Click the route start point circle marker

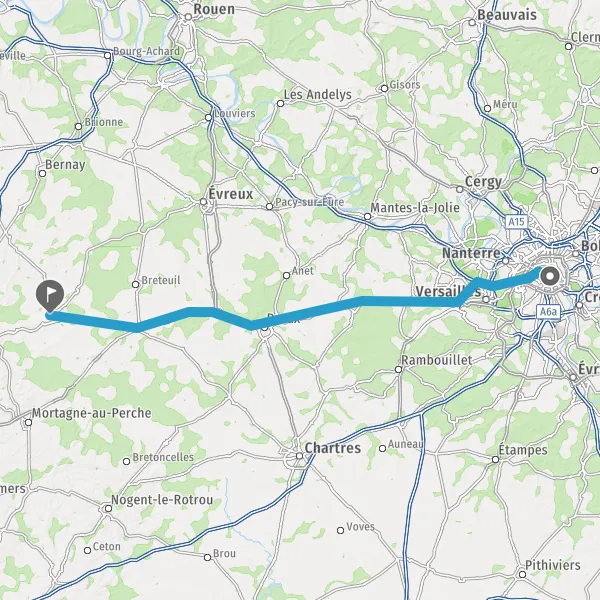click(x=550, y=276)
